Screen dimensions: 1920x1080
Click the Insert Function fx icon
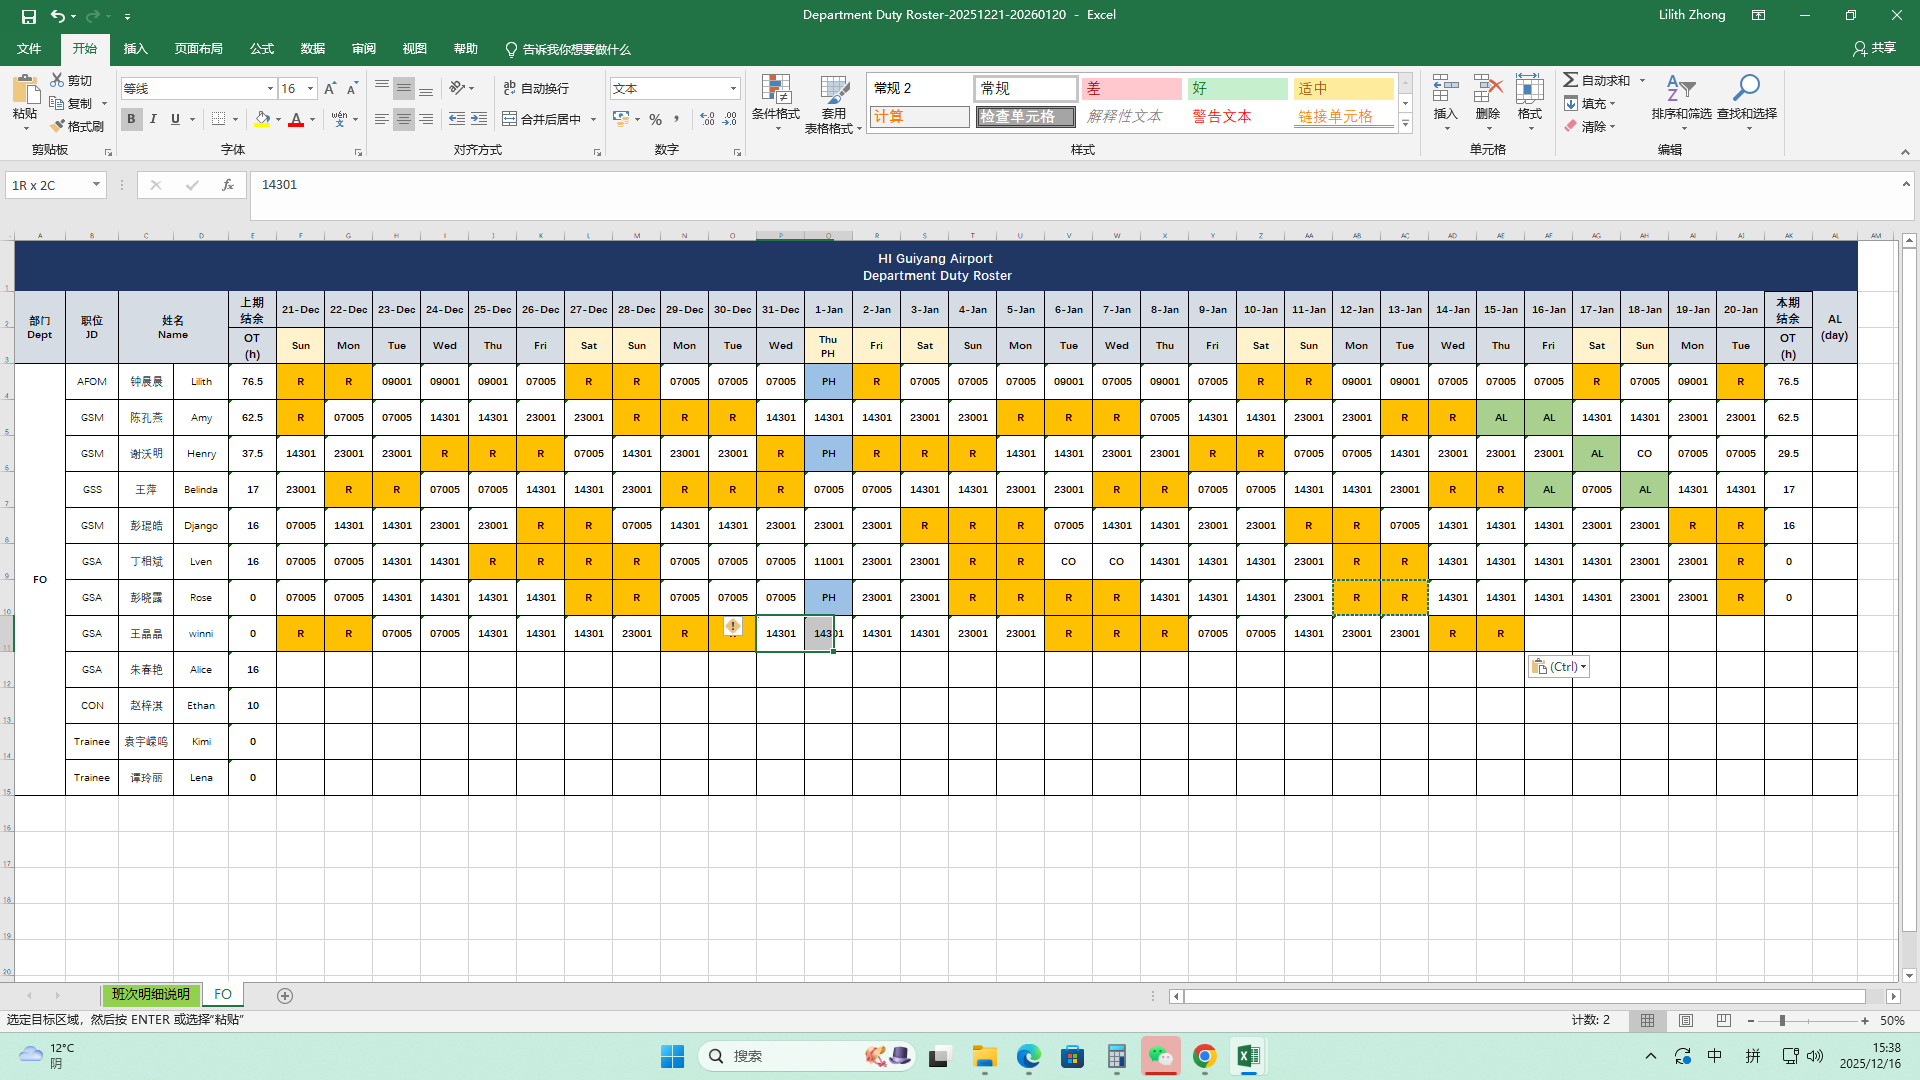(228, 185)
